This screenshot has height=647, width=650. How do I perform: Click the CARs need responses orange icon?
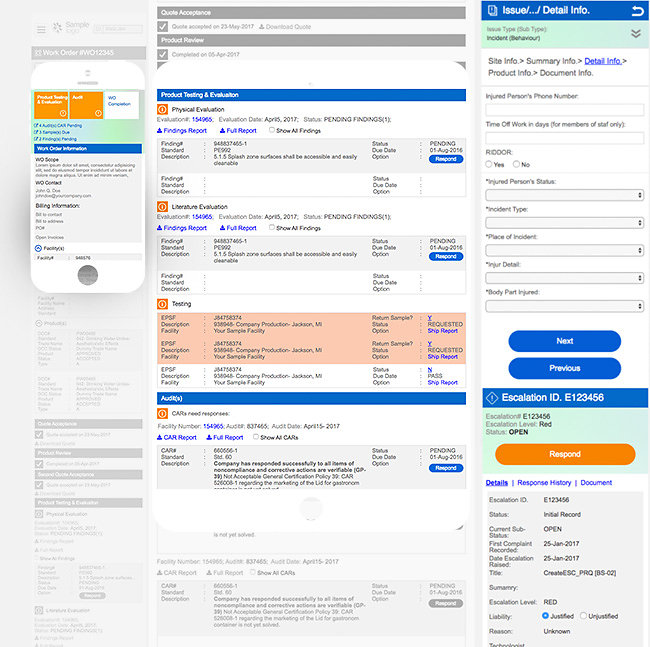[x=162, y=413]
